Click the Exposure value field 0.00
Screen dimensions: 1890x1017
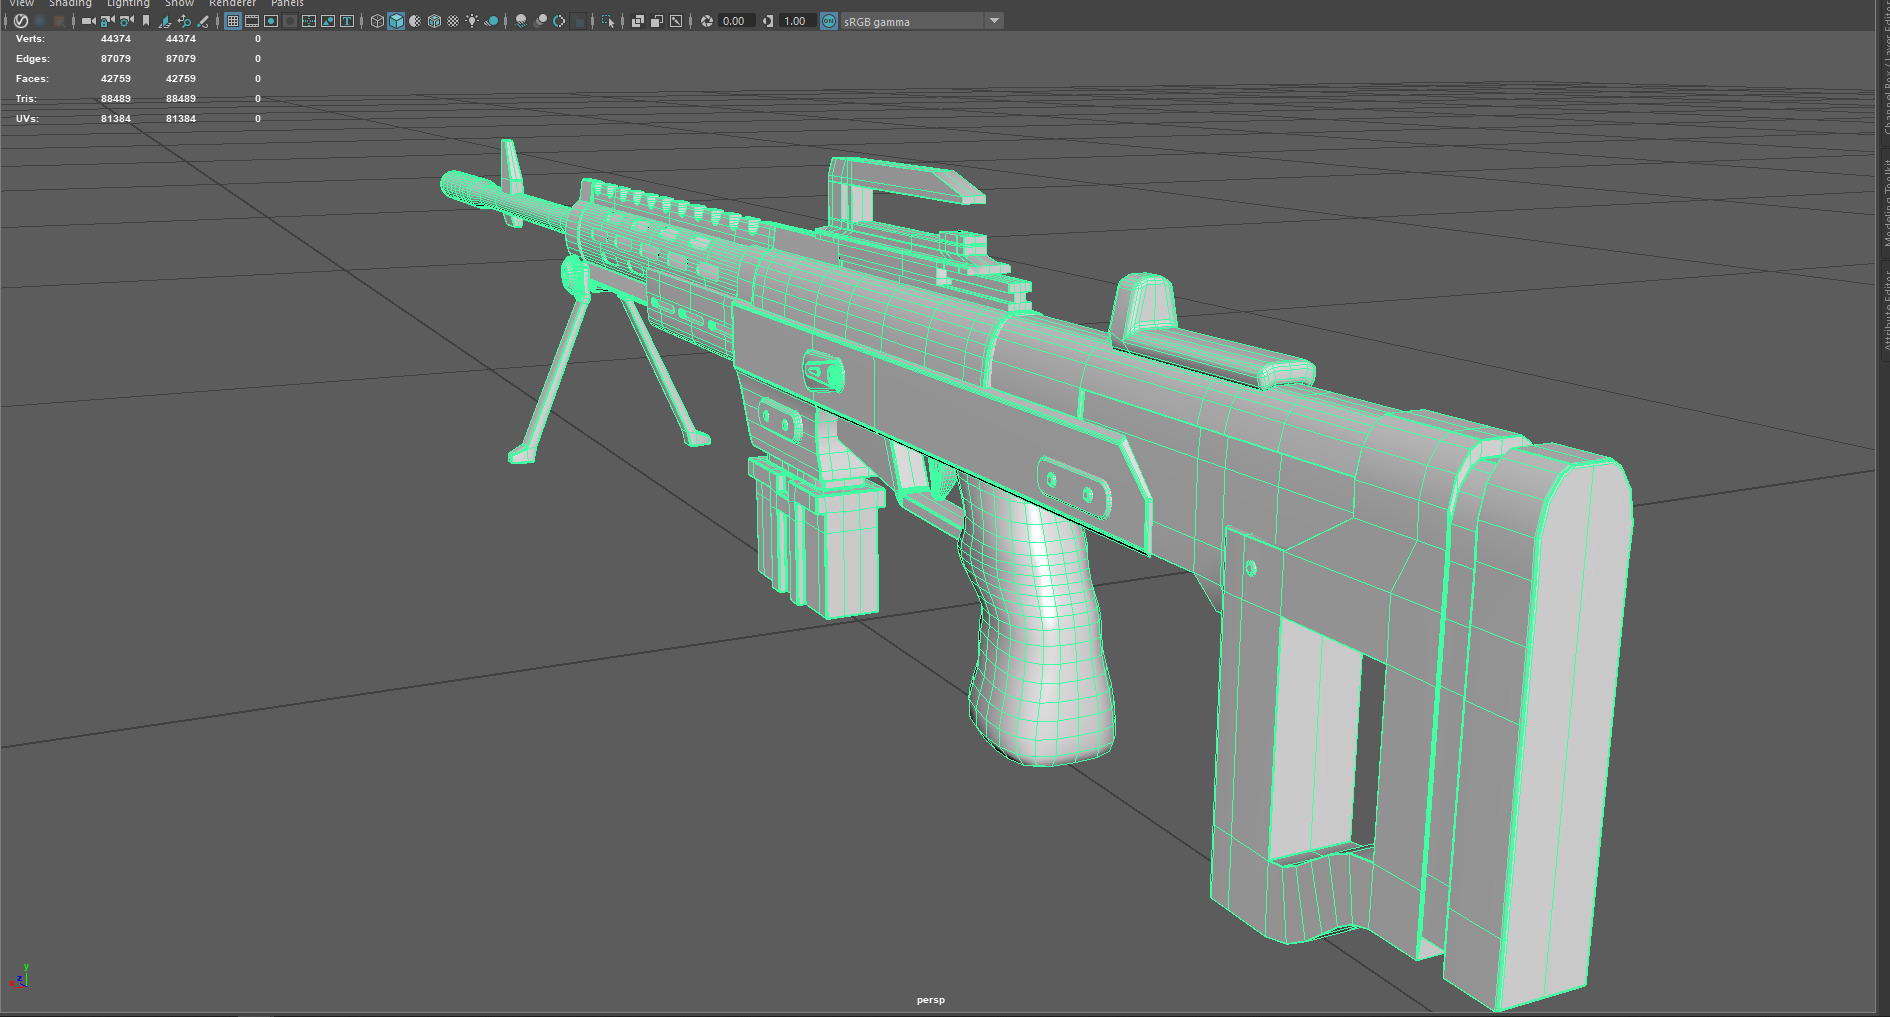coord(735,21)
